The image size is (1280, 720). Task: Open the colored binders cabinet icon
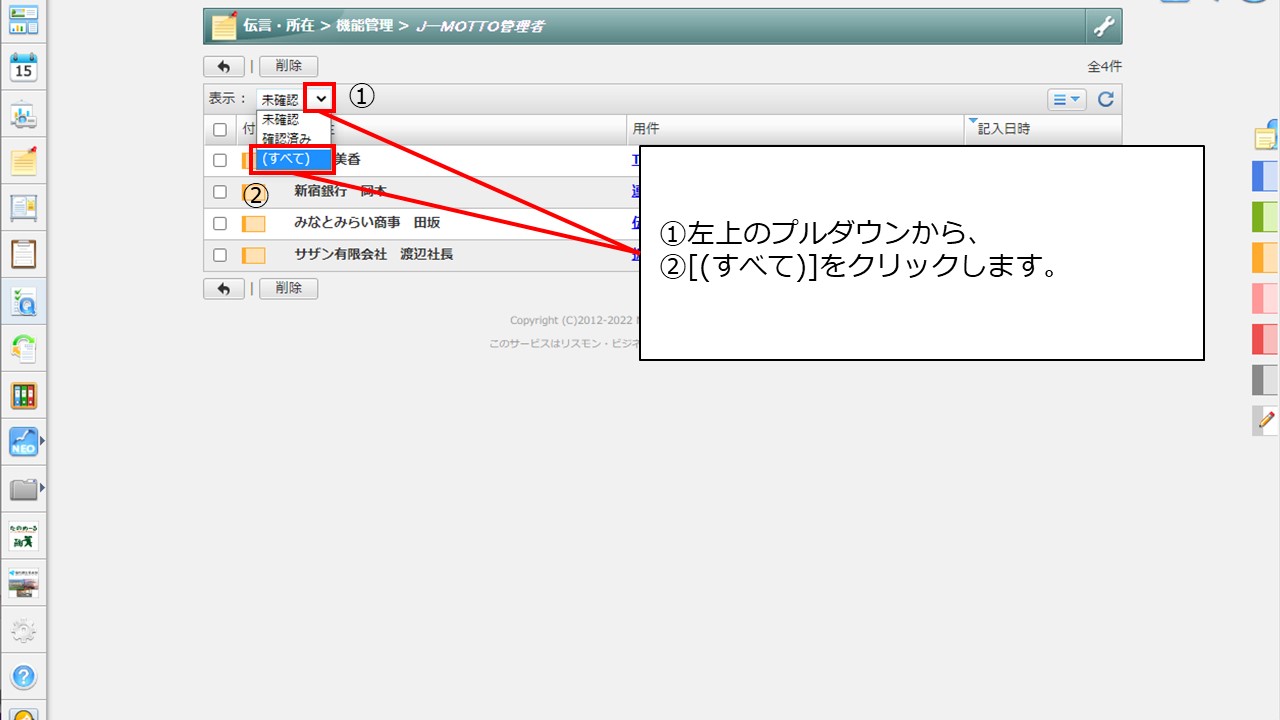click(x=23, y=395)
